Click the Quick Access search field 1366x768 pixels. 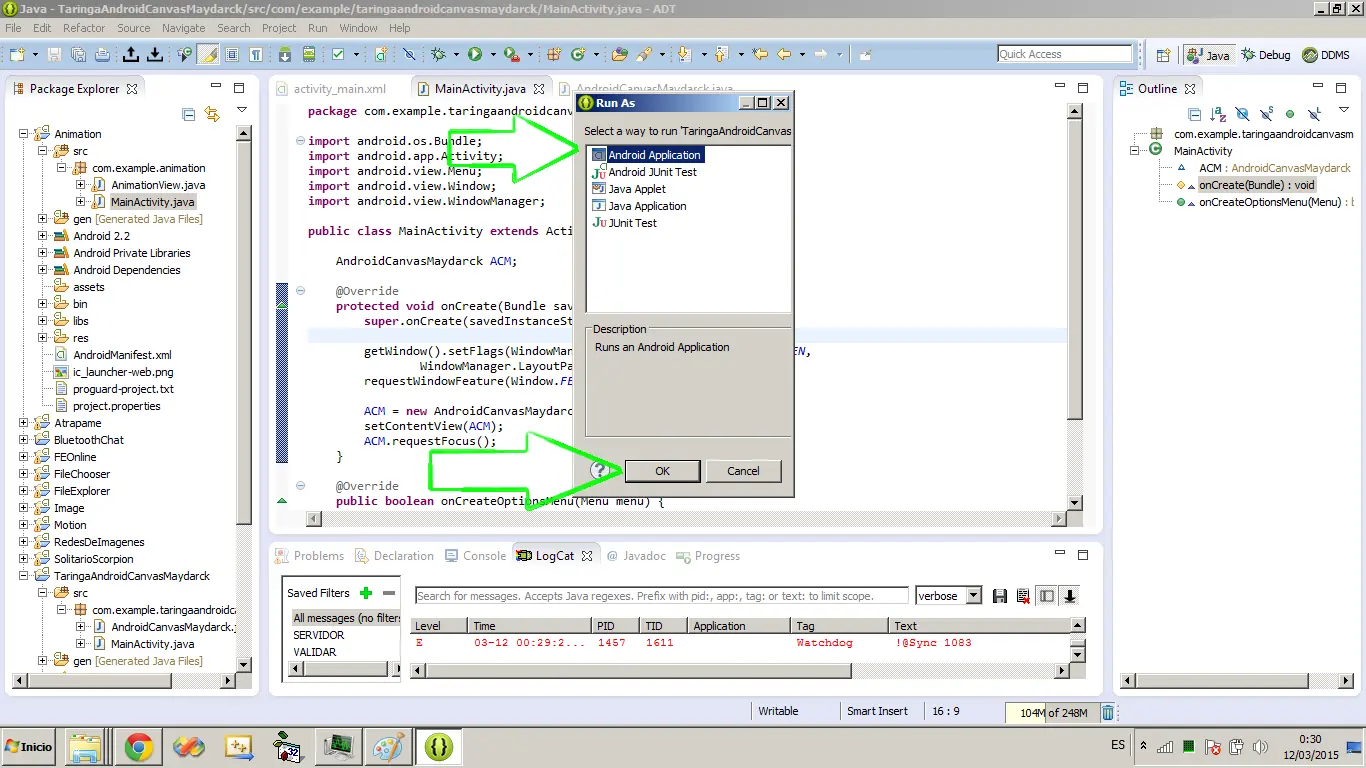(x=1065, y=54)
